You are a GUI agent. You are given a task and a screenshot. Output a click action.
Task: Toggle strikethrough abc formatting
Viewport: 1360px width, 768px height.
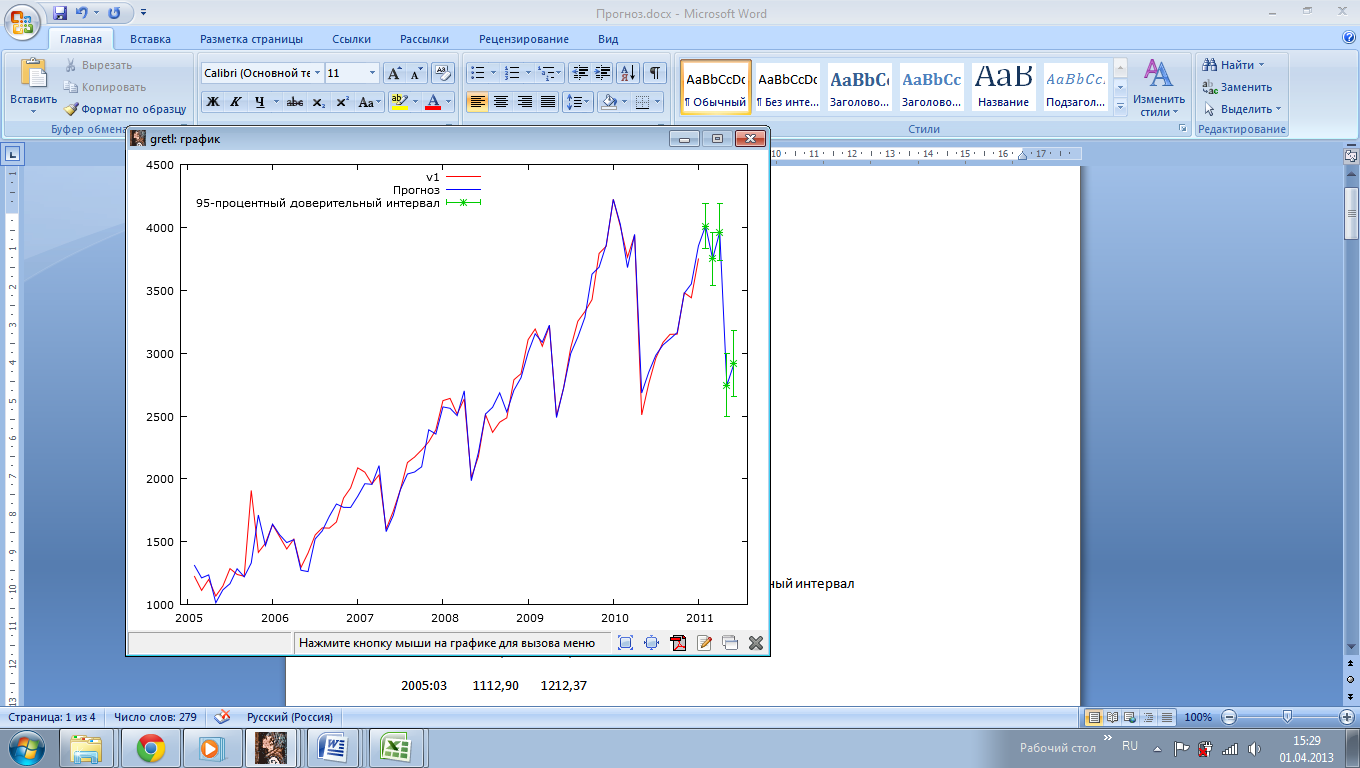pos(295,101)
